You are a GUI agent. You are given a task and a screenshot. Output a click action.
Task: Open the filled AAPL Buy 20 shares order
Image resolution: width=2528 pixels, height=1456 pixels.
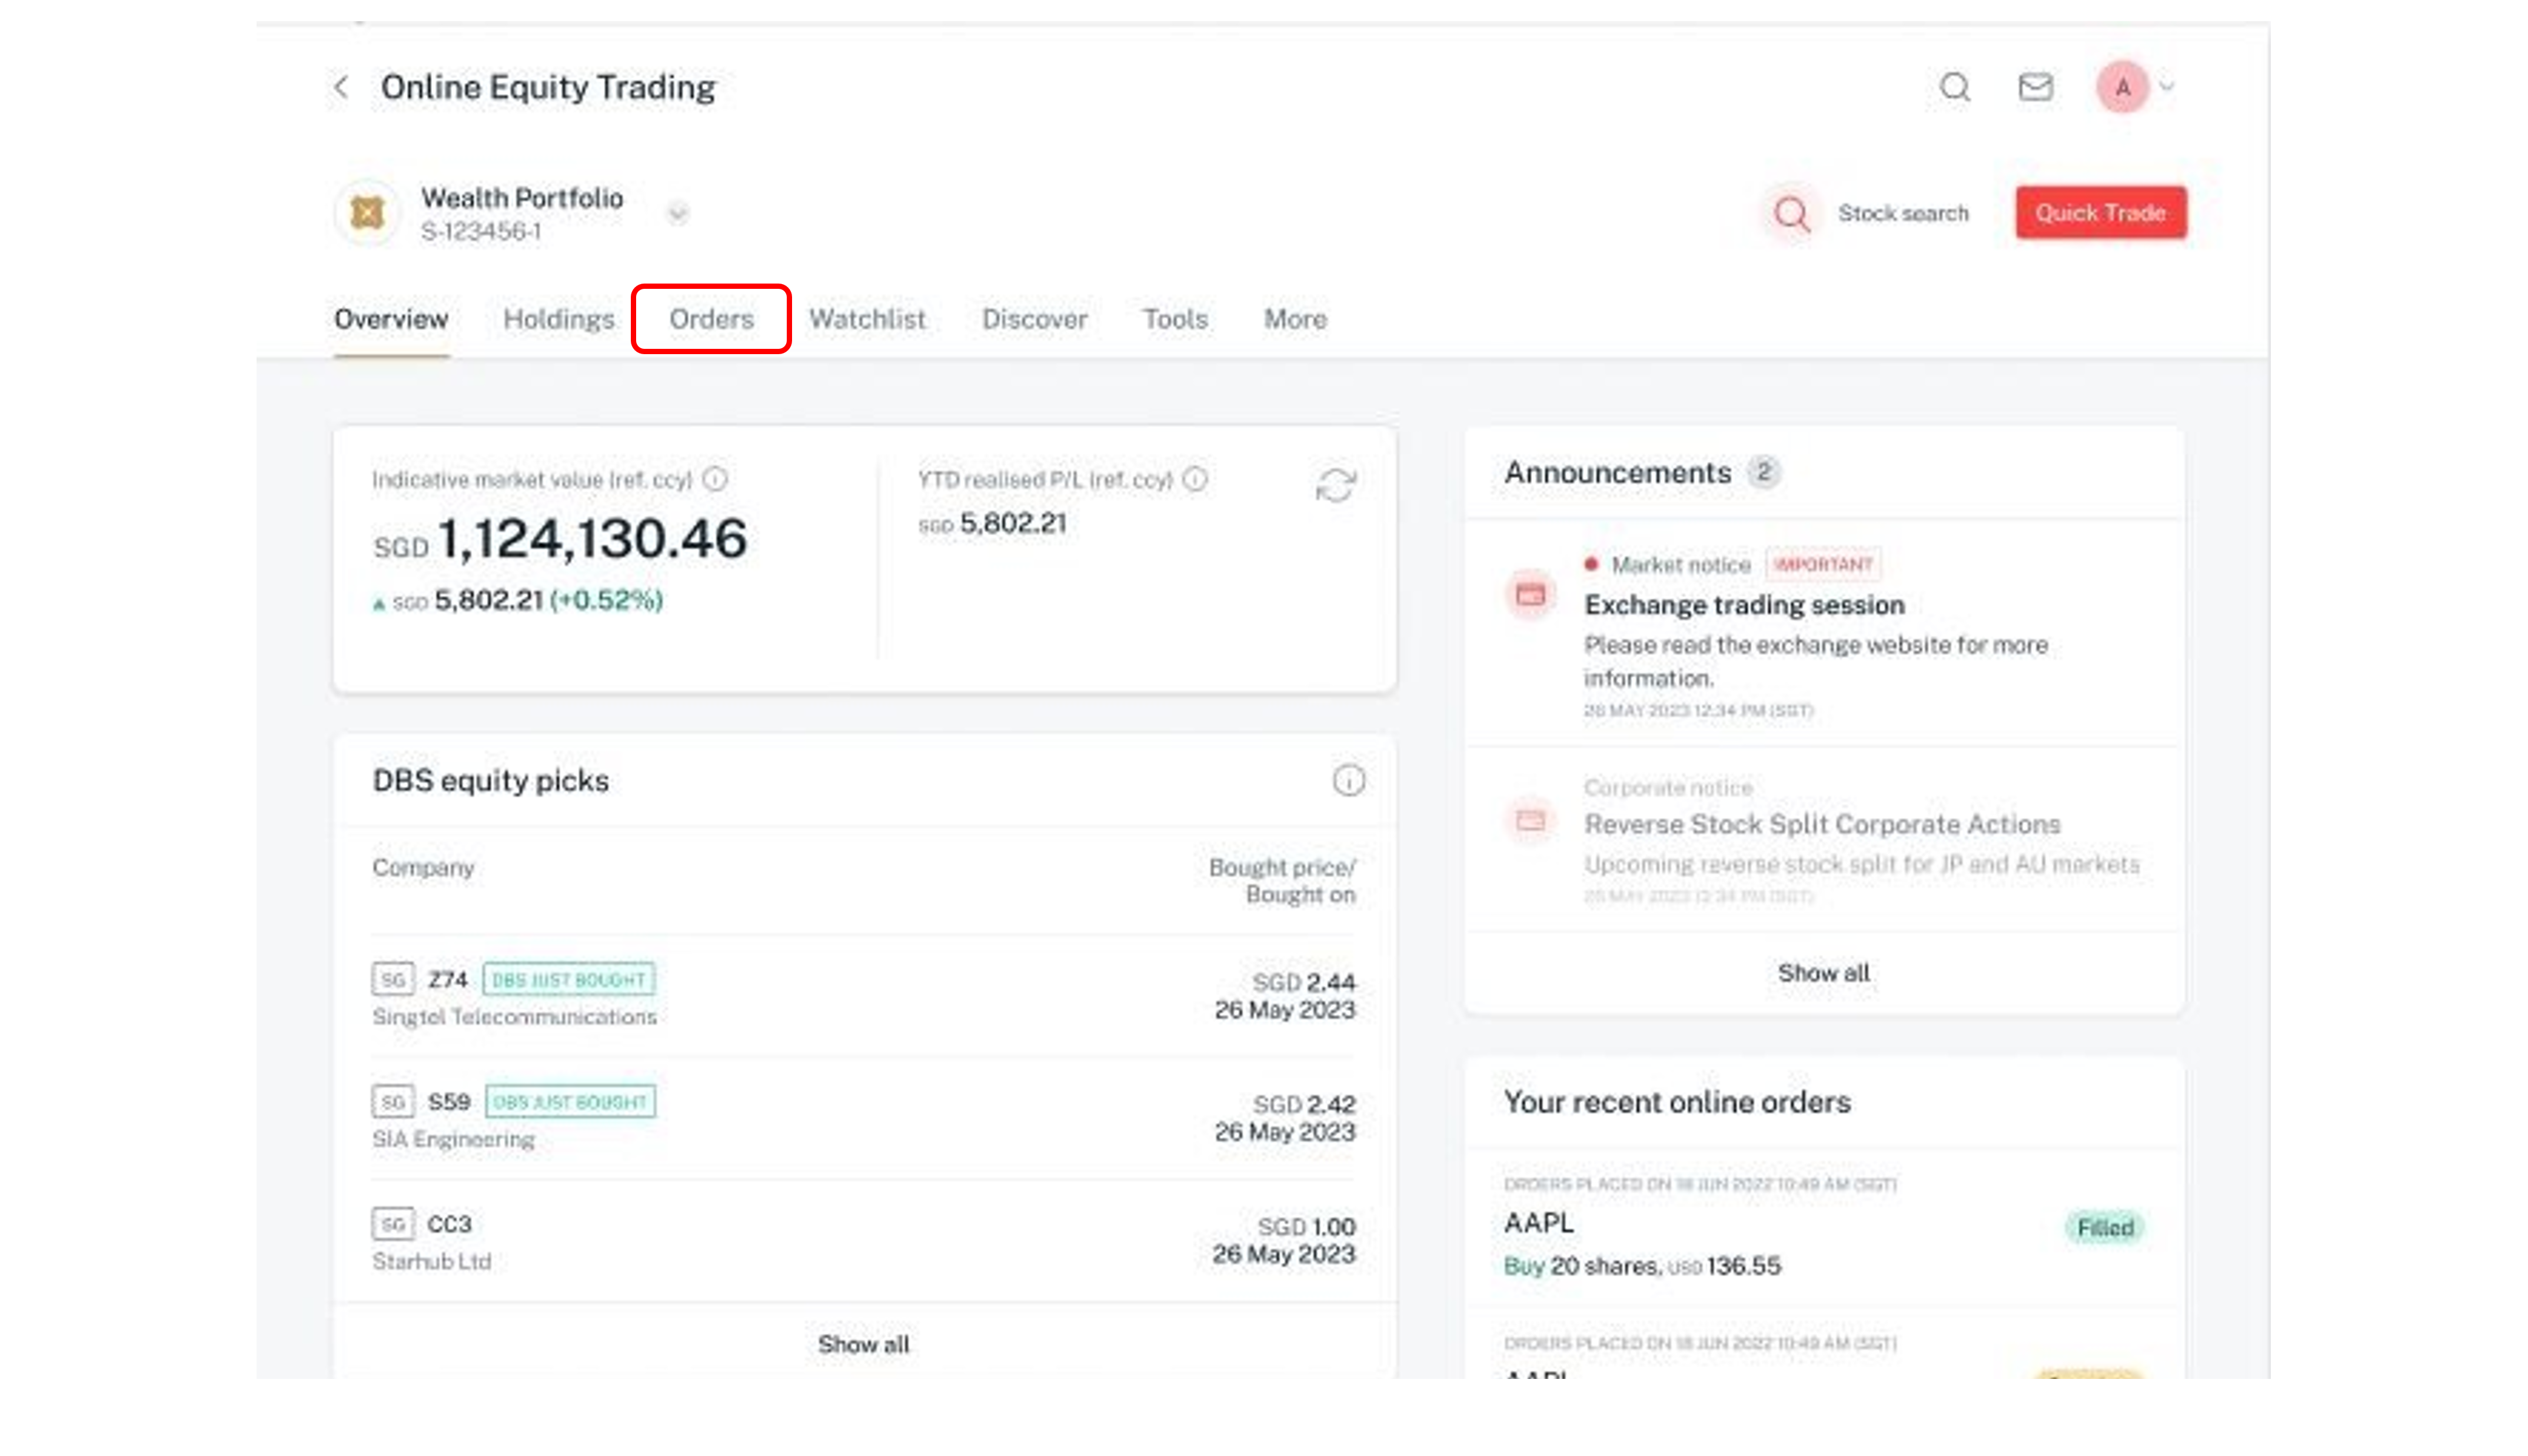[1824, 1228]
